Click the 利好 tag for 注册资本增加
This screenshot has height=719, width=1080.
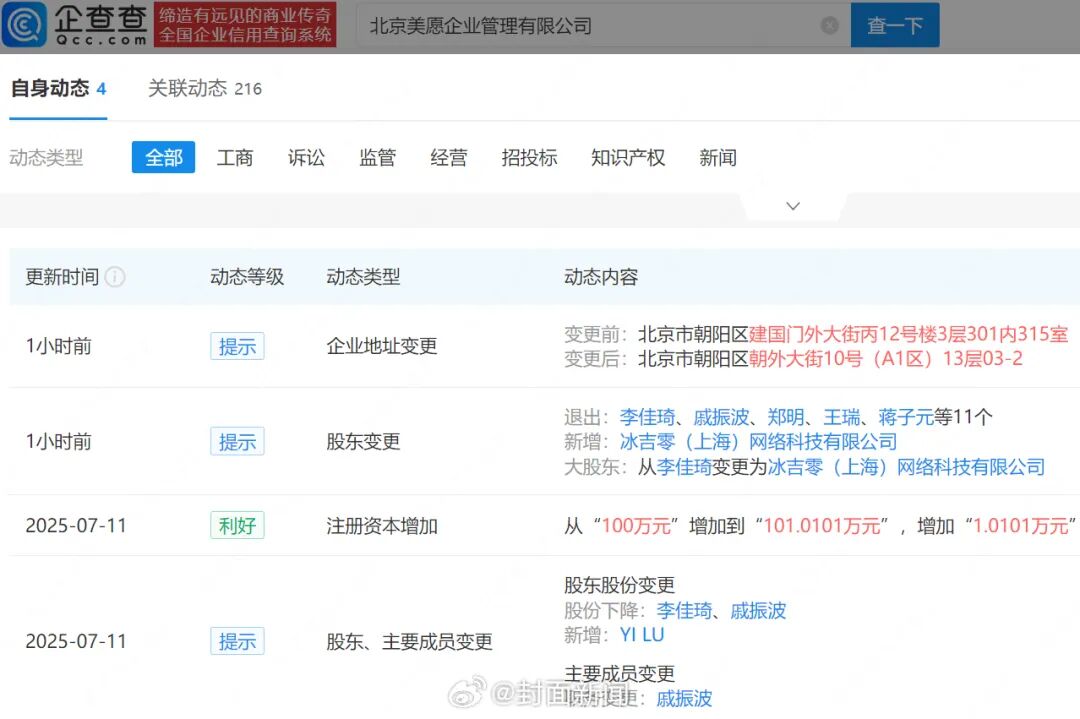click(237, 525)
